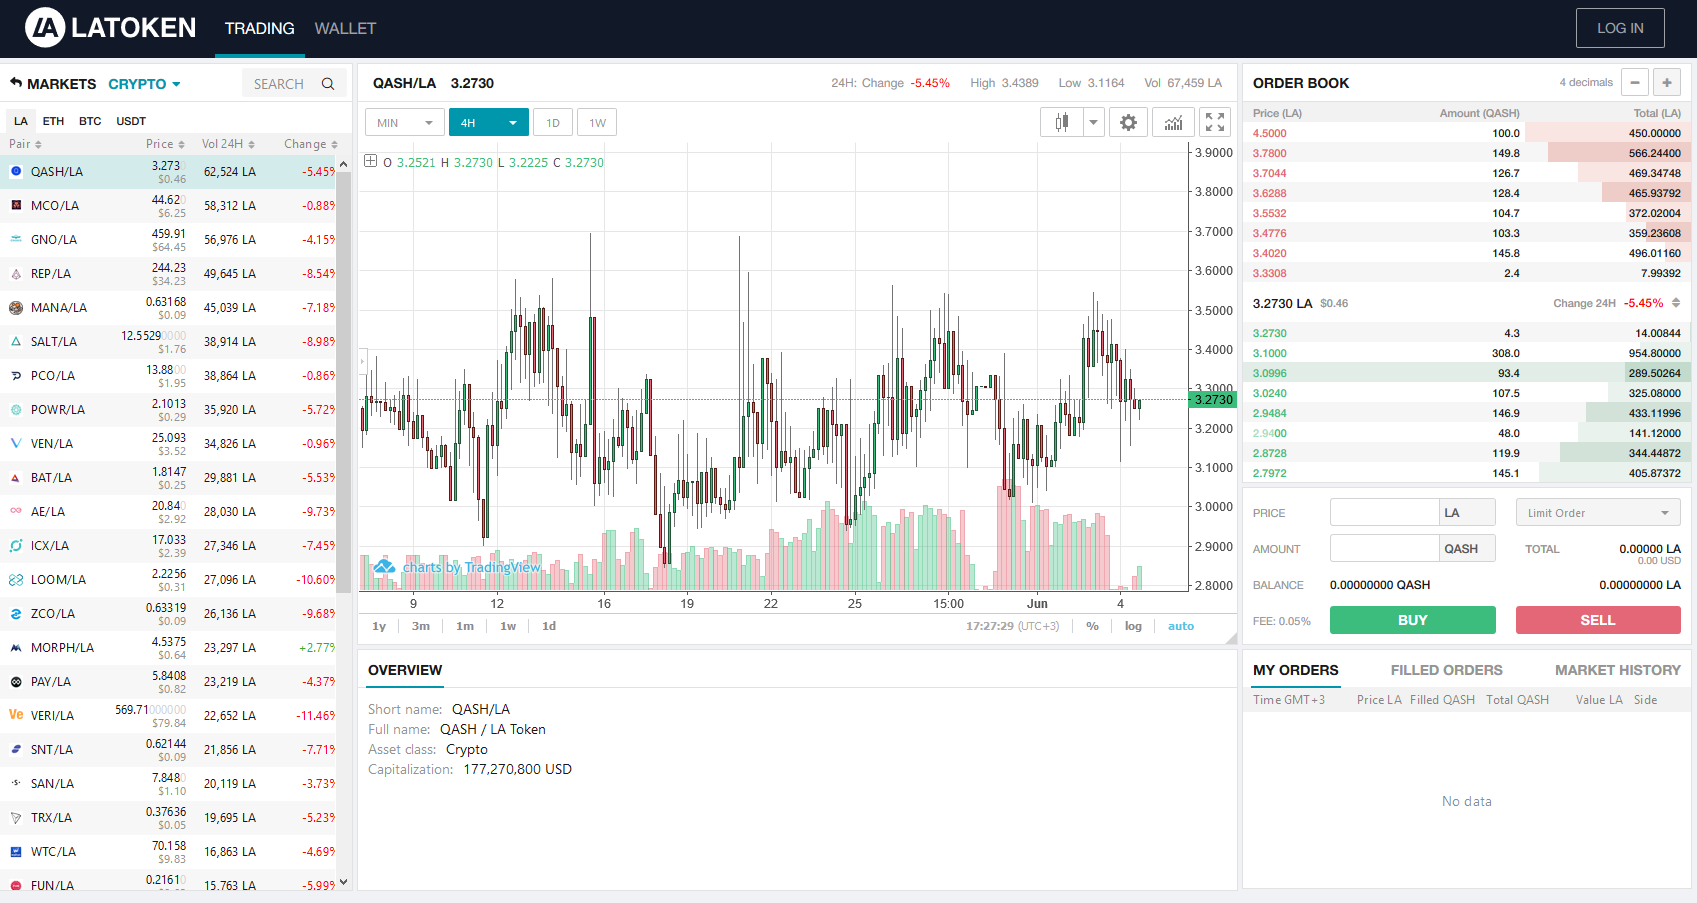Toggle percent scale on chart
The height and width of the screenshot is (903, 1697).
(1092, 626)
